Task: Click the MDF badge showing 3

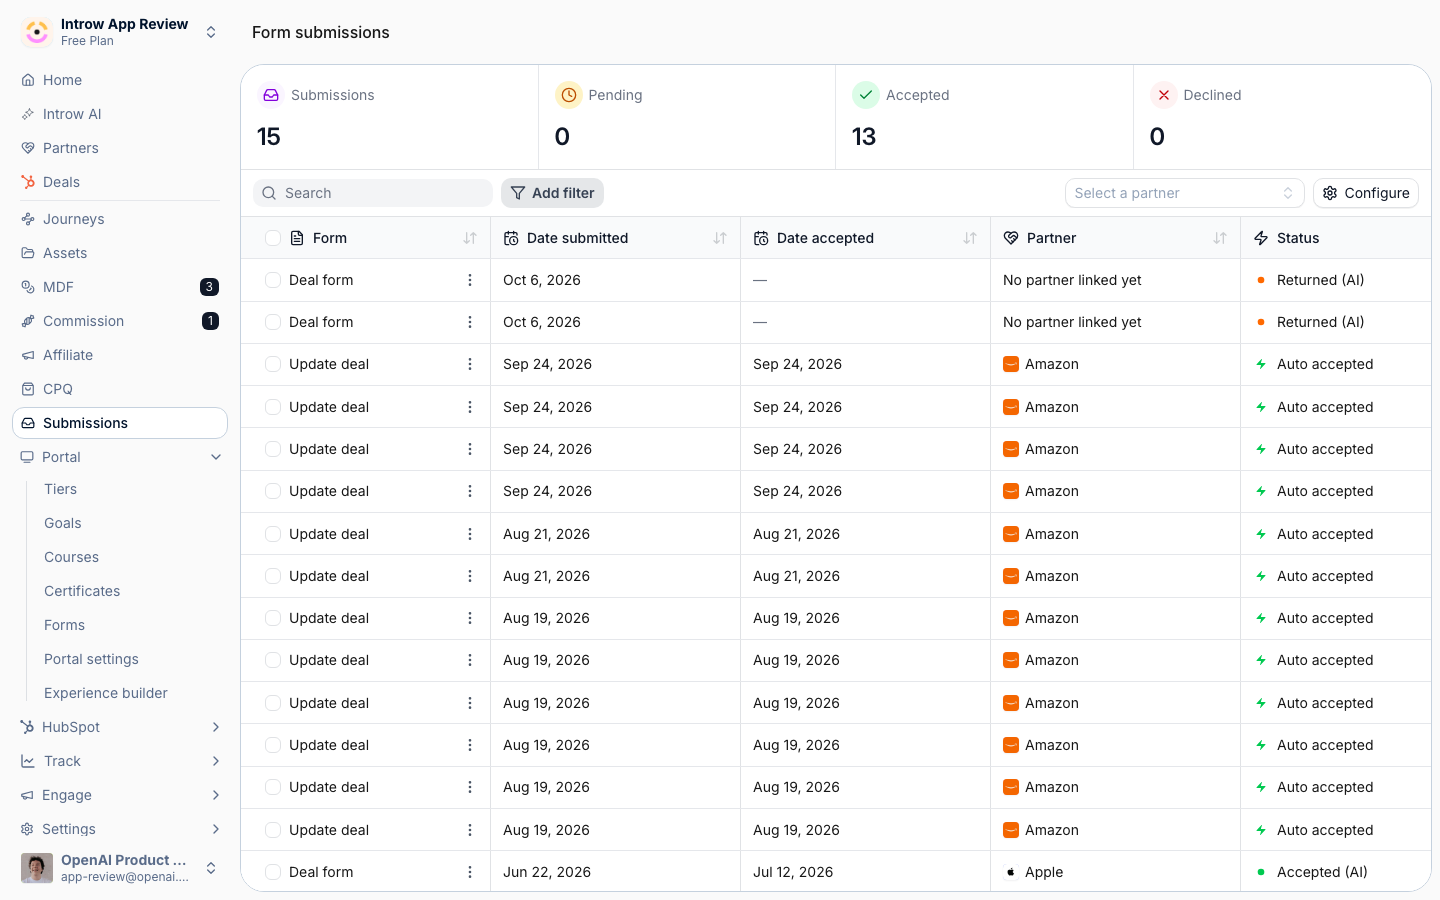Action: [x=209, y=287]
